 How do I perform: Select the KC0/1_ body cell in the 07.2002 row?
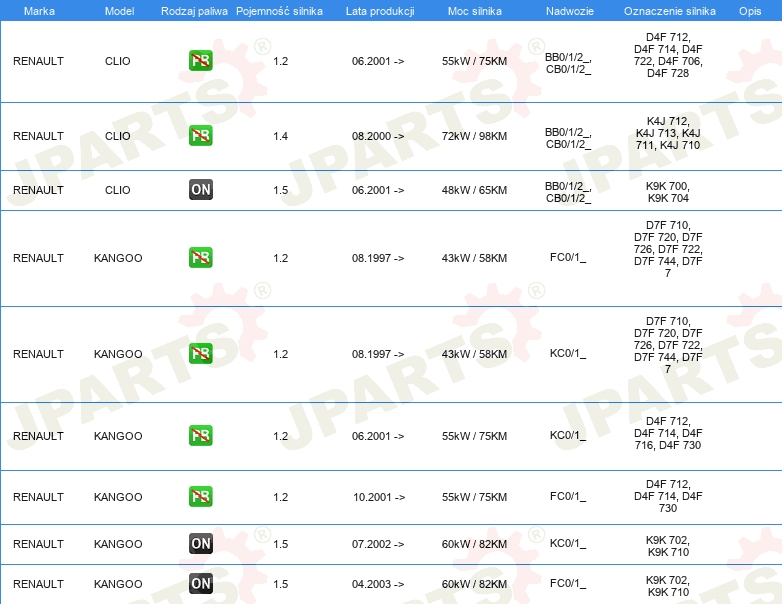coord(568,543)
